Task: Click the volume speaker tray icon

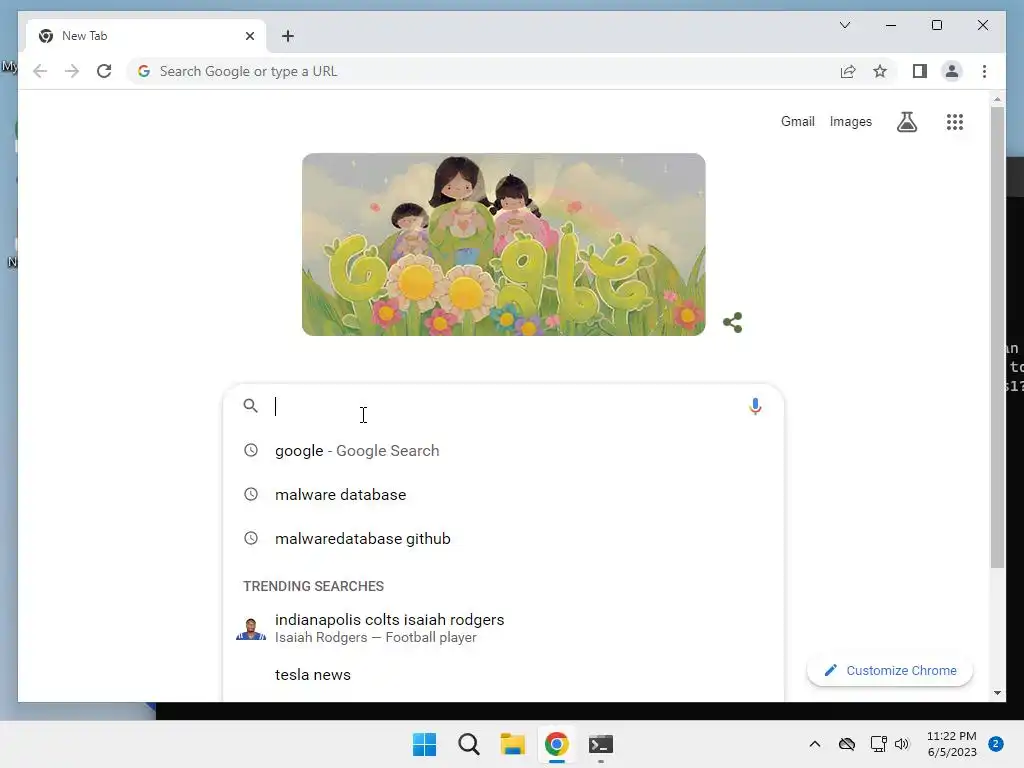Action: [x=902, y=744]
